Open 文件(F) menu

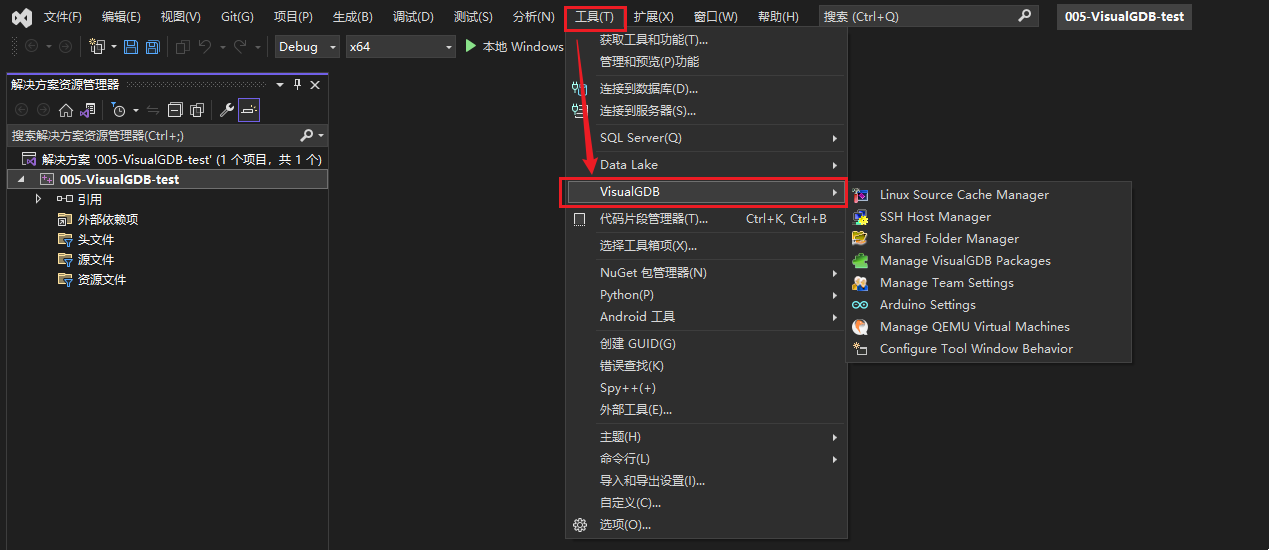coord(63,17)
